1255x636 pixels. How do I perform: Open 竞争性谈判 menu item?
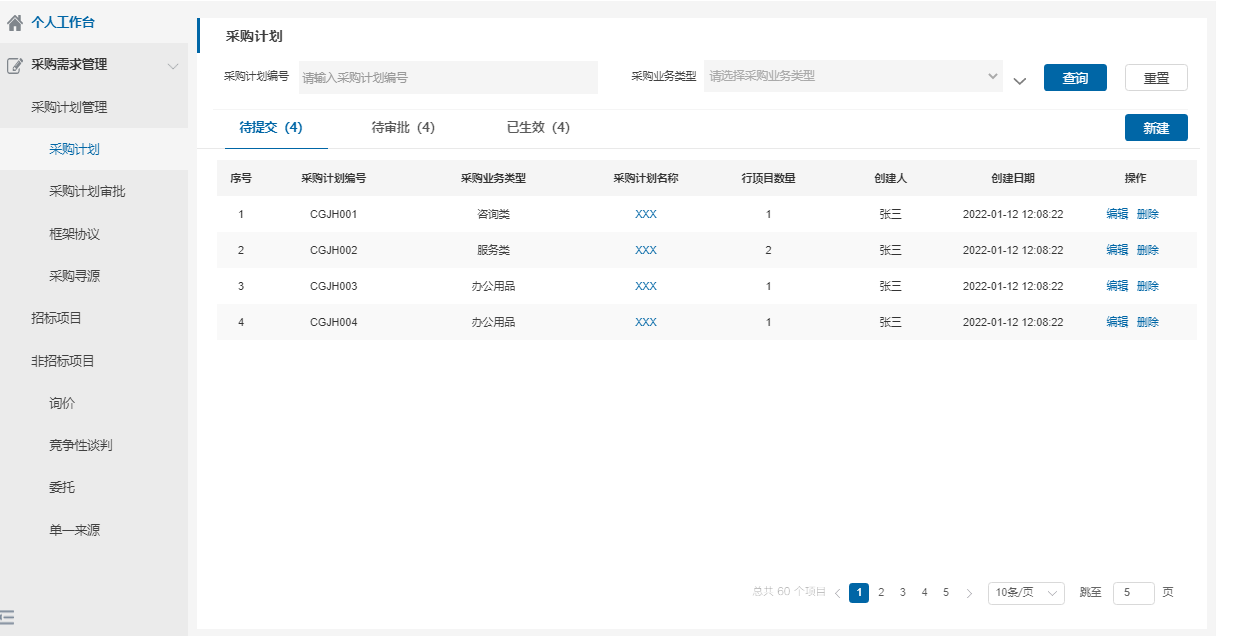coord(81,446)
